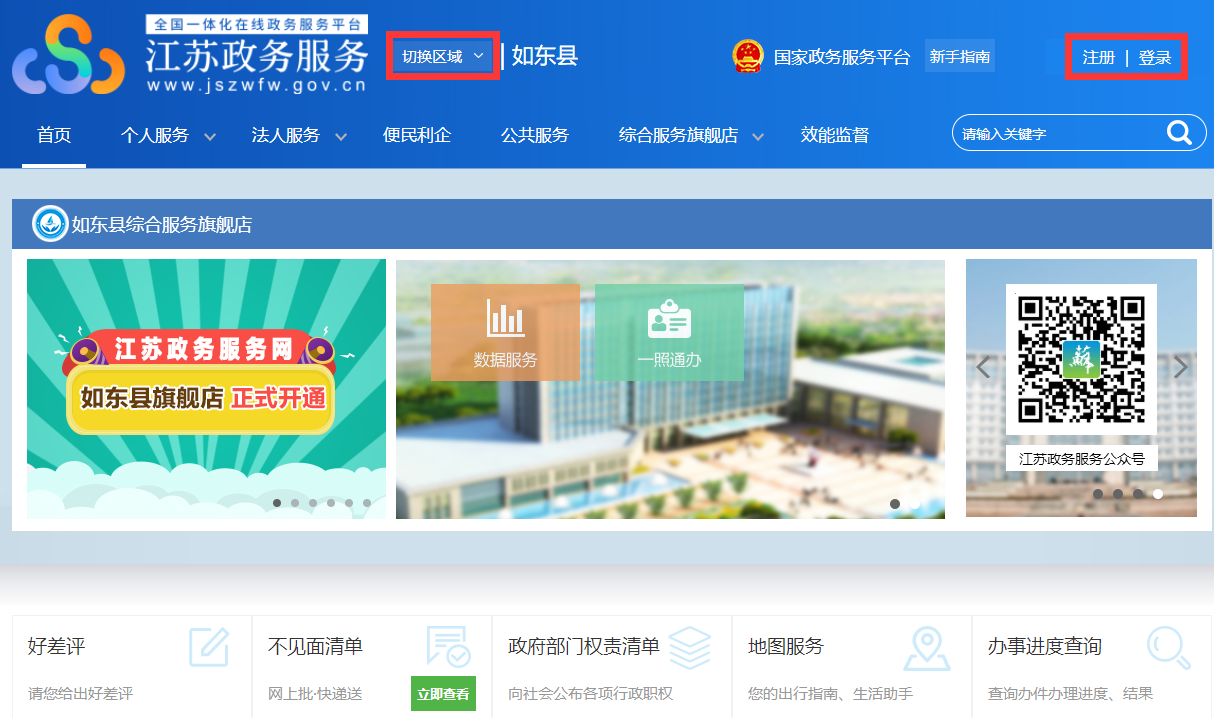
Task: Click the search magnifier icon
Action: (x=1180, y=133)
